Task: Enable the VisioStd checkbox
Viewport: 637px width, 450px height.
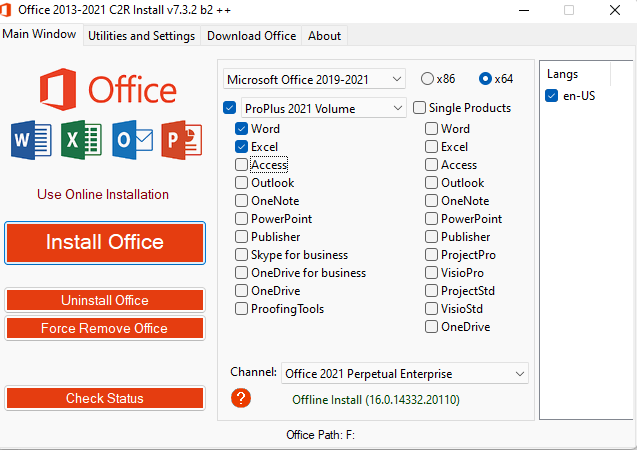Action: pyautogui.click(x=431, y=309)
